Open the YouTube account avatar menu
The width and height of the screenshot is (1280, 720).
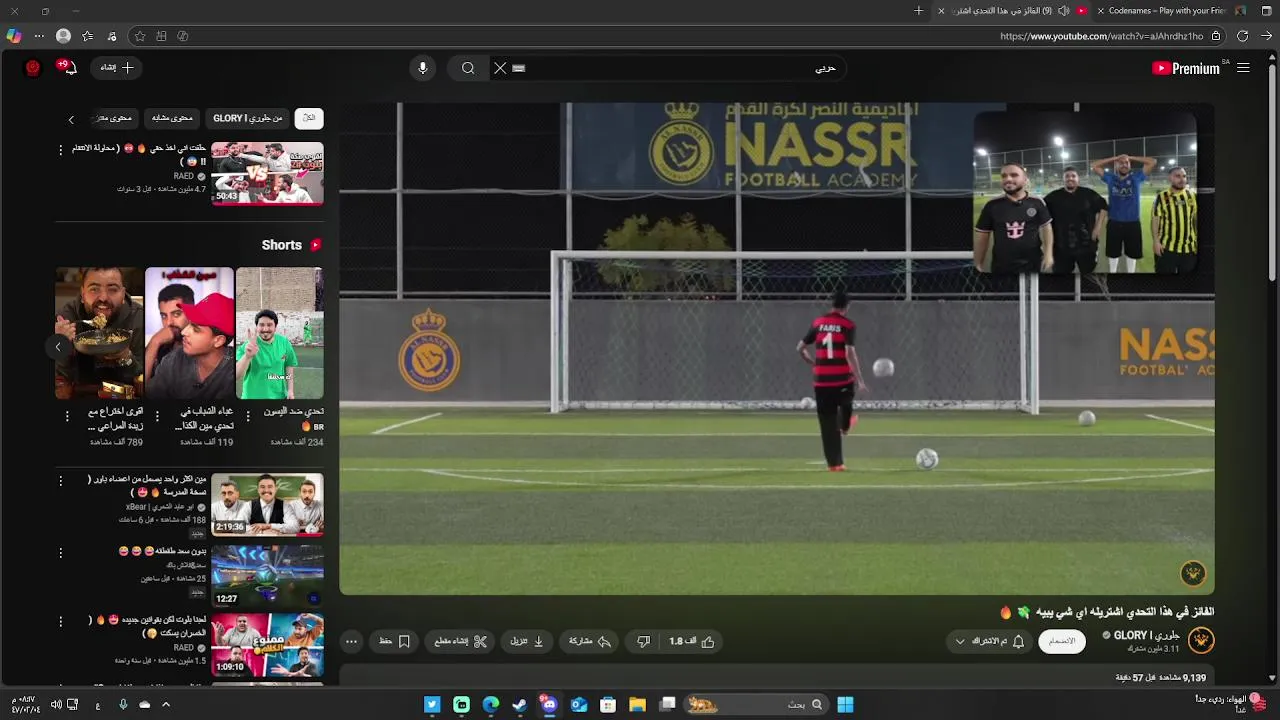pos(33,68)
